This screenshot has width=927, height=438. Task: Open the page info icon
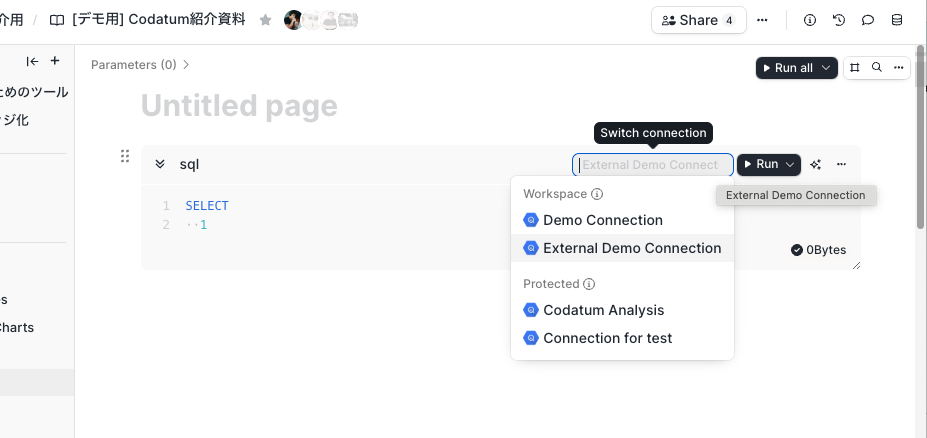(x=810, y=20)
